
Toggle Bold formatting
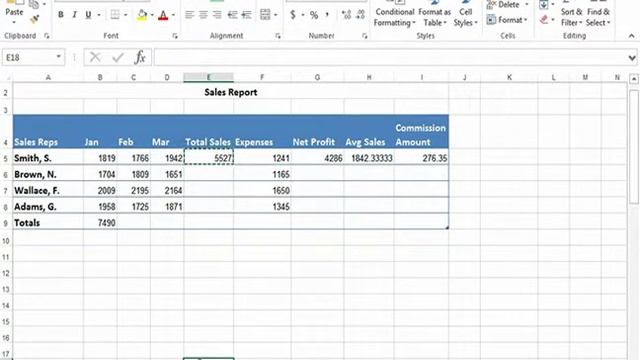click(x=61, y=15)
